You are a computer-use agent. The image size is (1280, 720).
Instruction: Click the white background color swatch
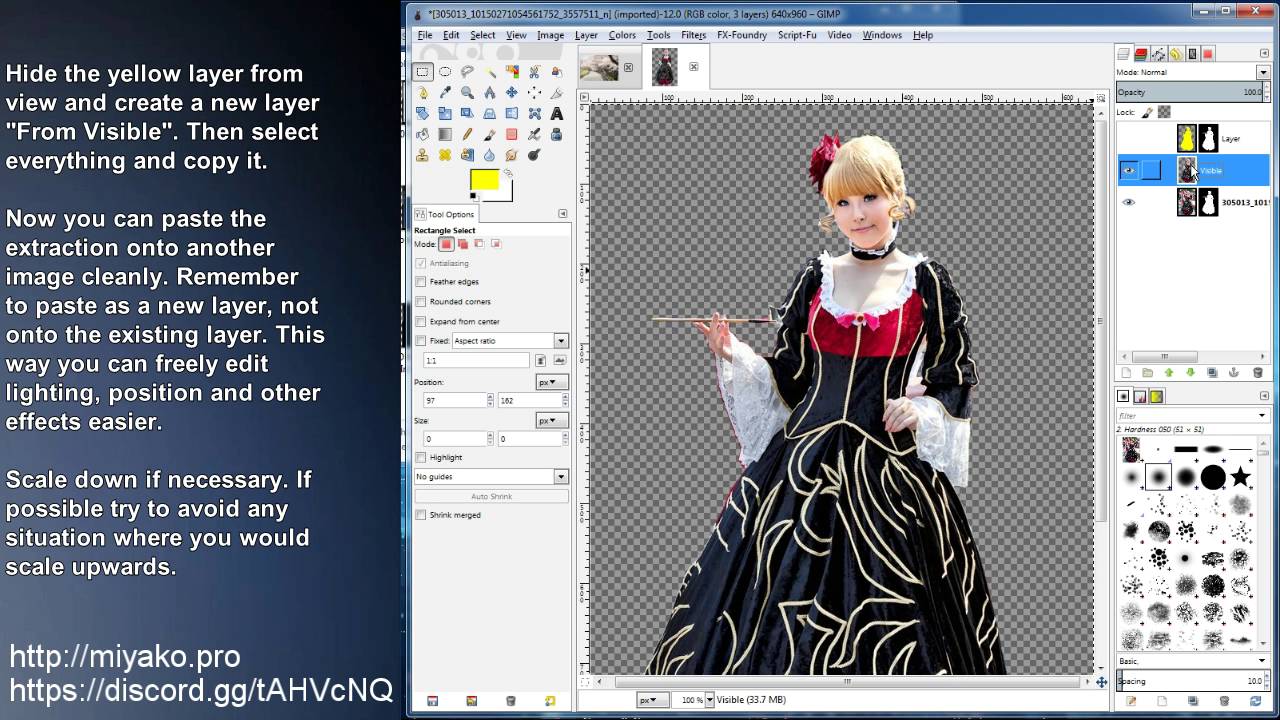click(505, 192)
